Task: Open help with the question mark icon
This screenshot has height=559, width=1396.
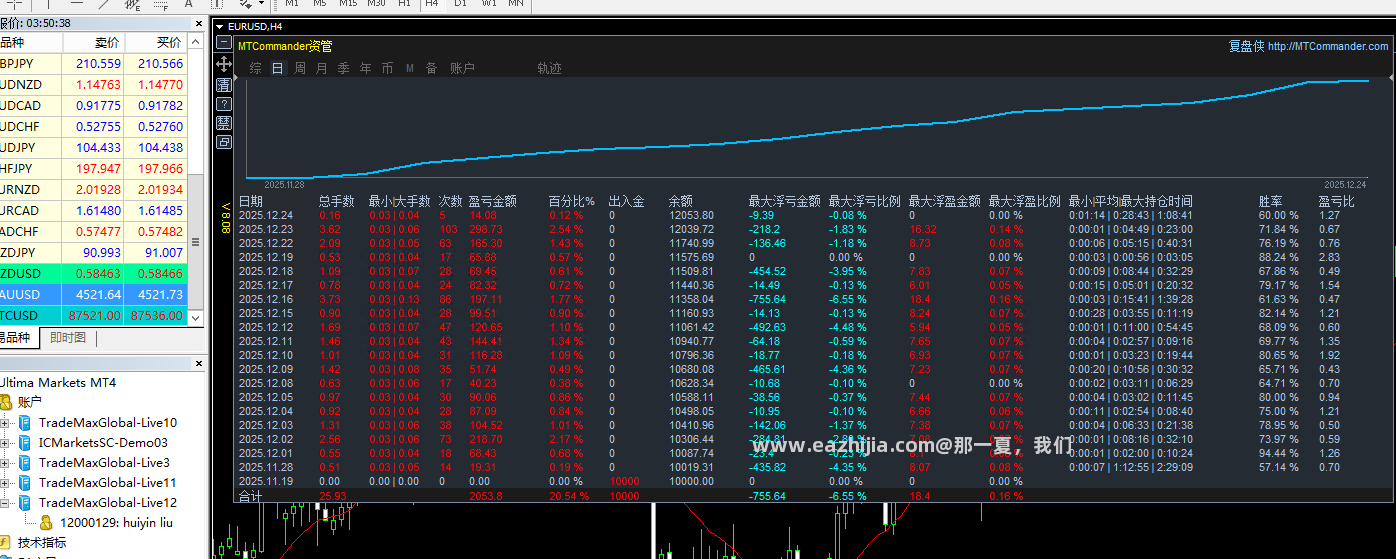Action: click(x=224, y=104)
